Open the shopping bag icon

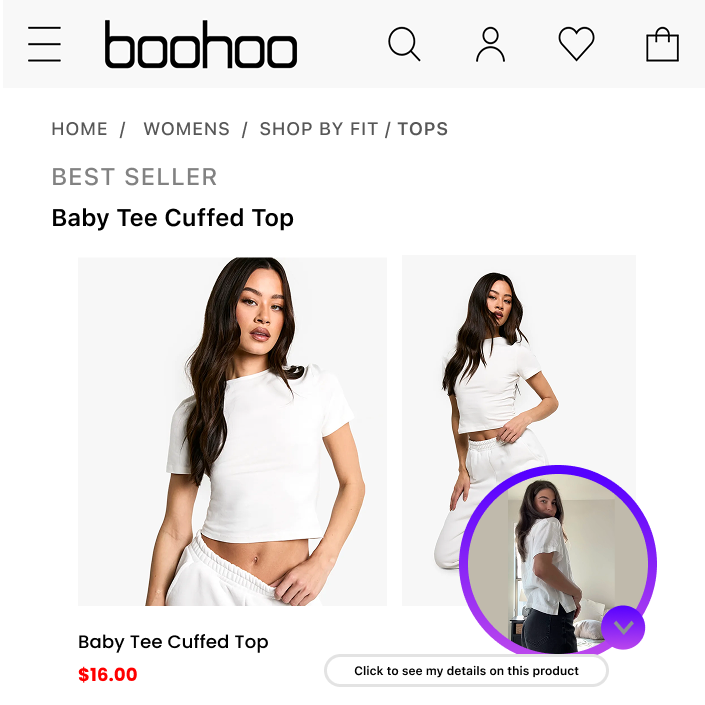pyautogui.click(x=662, y=44)
